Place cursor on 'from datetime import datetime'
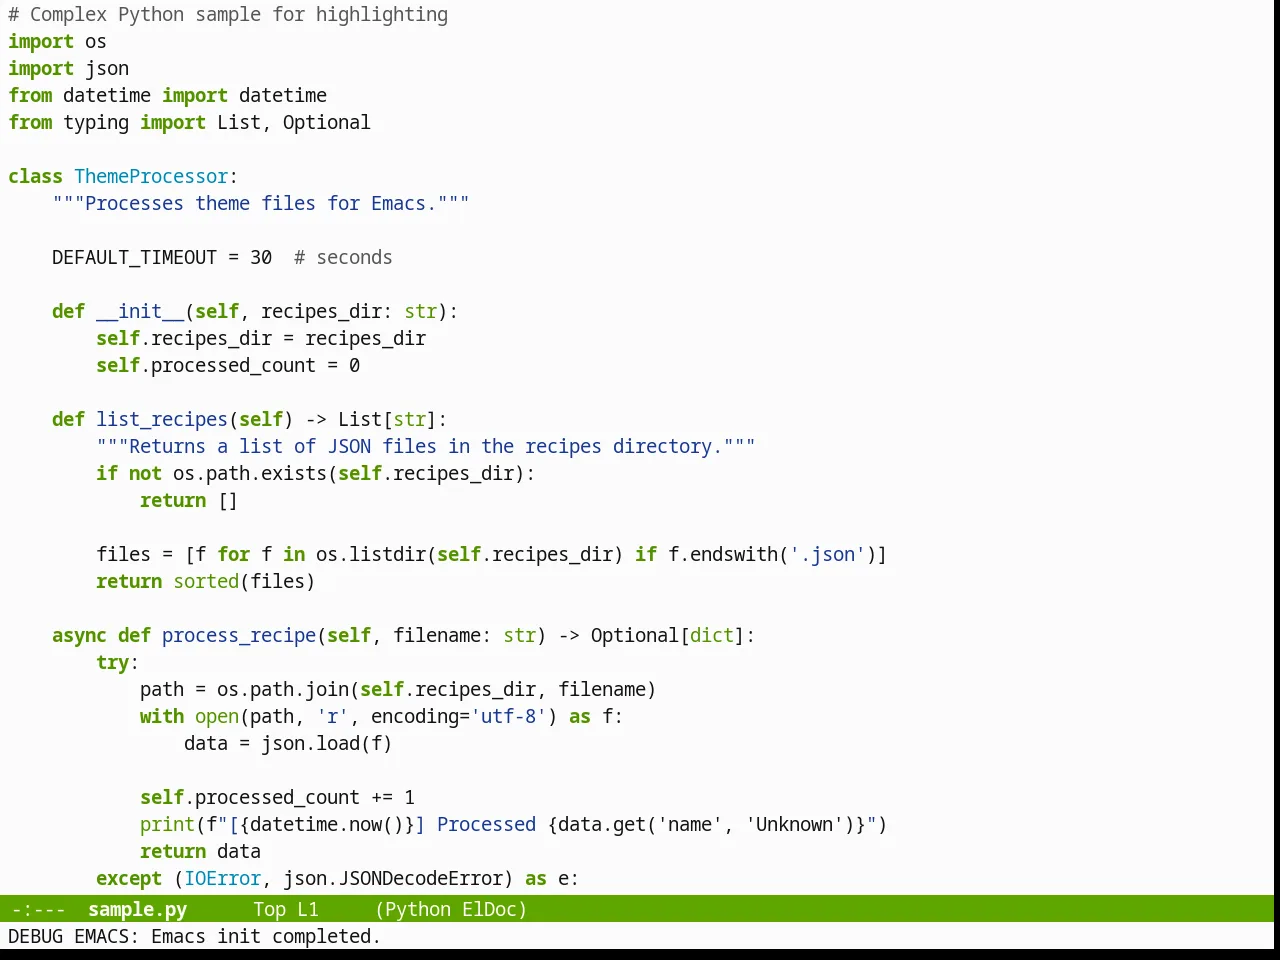Viewport: 1280px width, 960px height. (167, 96)
